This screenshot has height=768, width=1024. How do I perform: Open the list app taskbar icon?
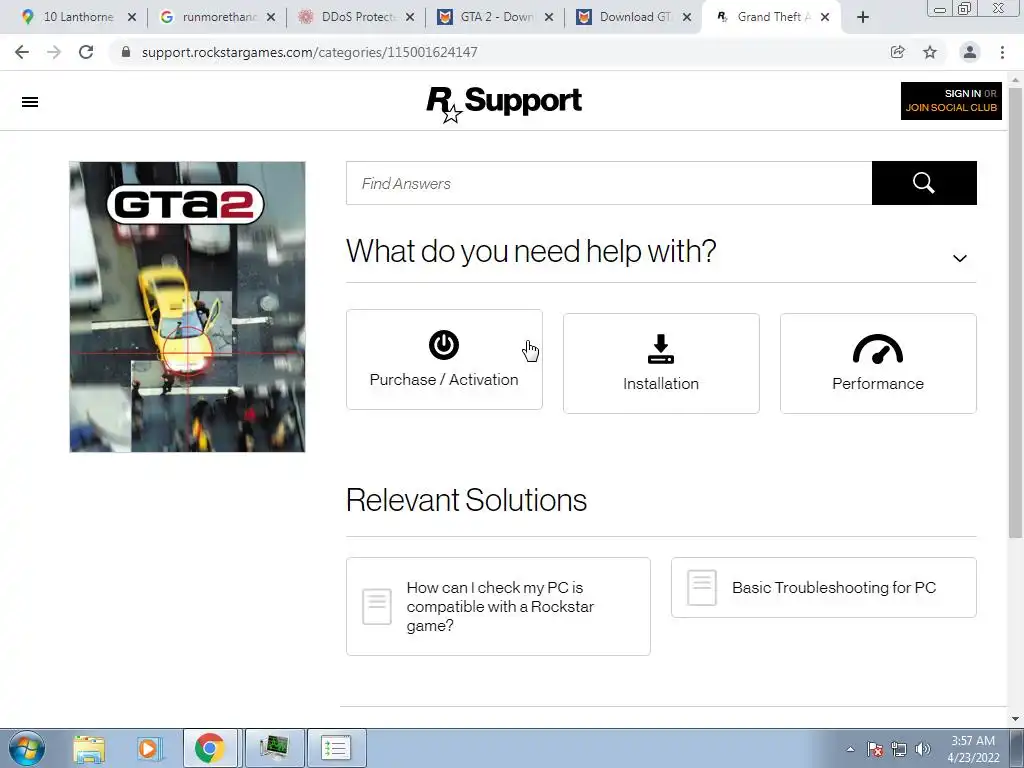click(336, 748)
